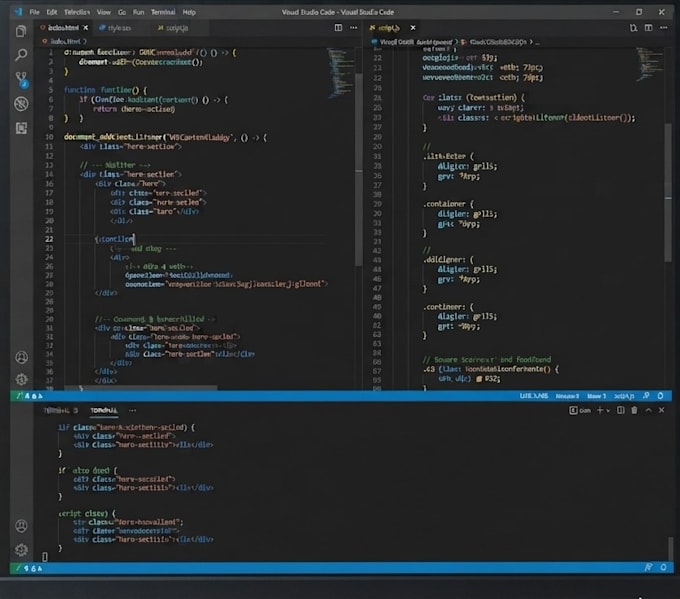Image resolution: width=680 pixels, height=599 pixels.
Task: Select the first panel tab left of Terminal
Action: pos(60,410)
